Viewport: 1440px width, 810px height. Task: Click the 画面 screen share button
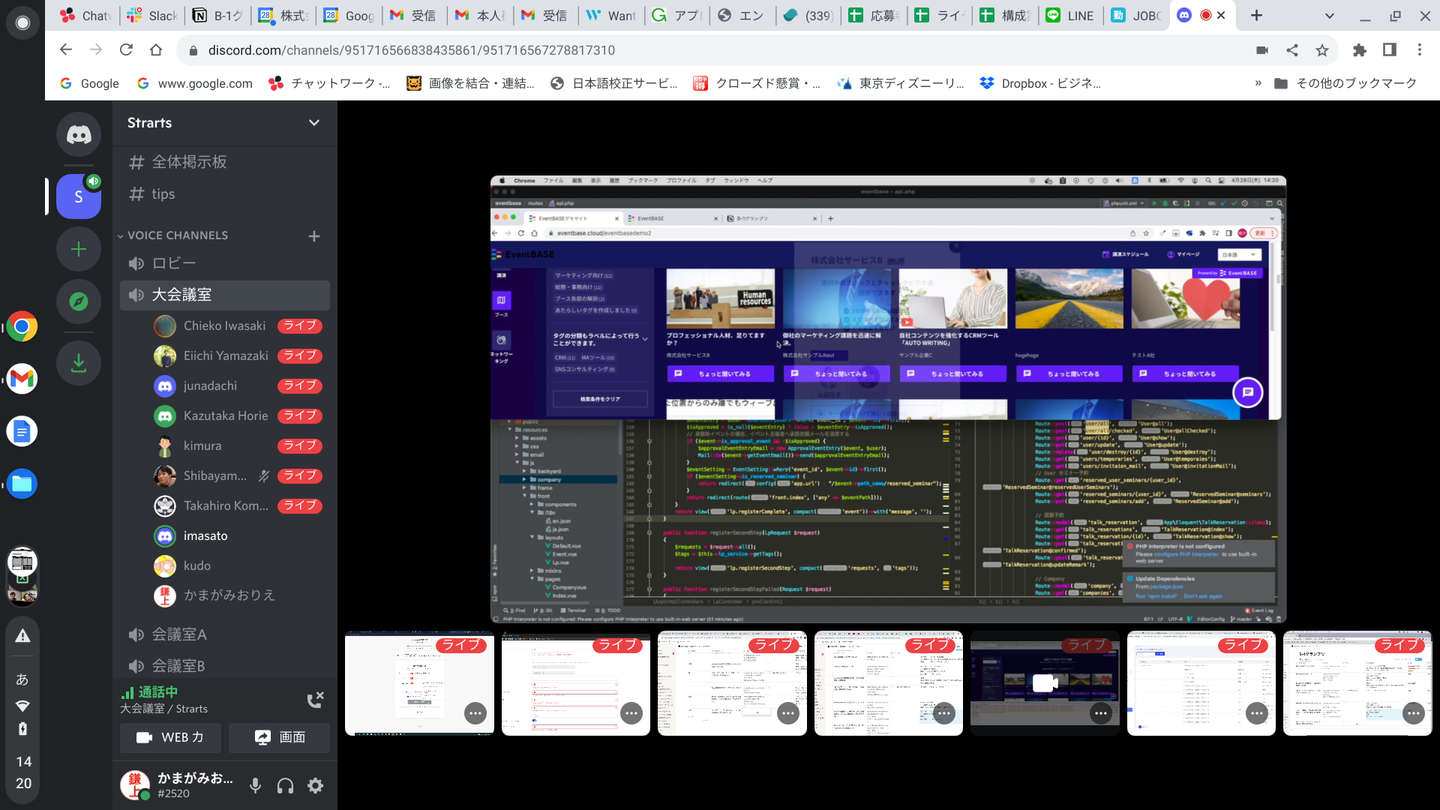(280, 737)
